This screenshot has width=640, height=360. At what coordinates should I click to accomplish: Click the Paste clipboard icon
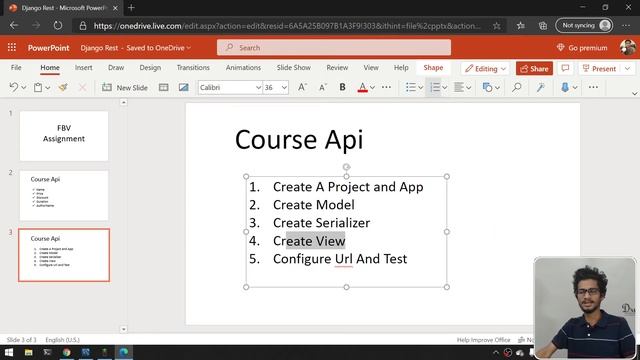pos(38,87)
